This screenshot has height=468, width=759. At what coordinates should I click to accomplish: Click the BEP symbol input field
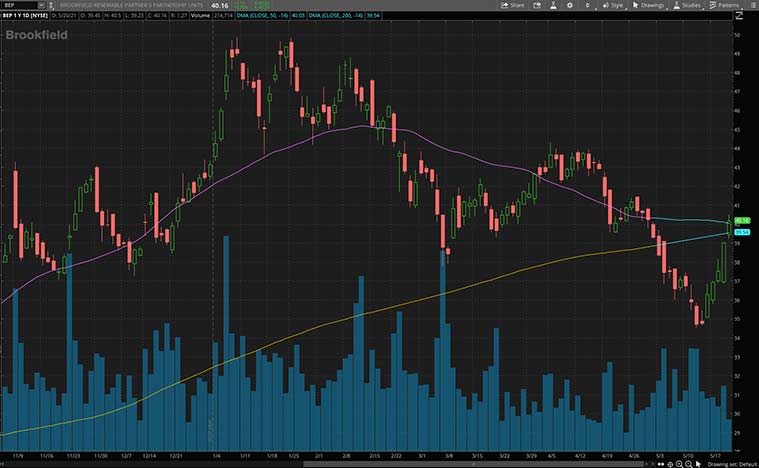(20, 5)
